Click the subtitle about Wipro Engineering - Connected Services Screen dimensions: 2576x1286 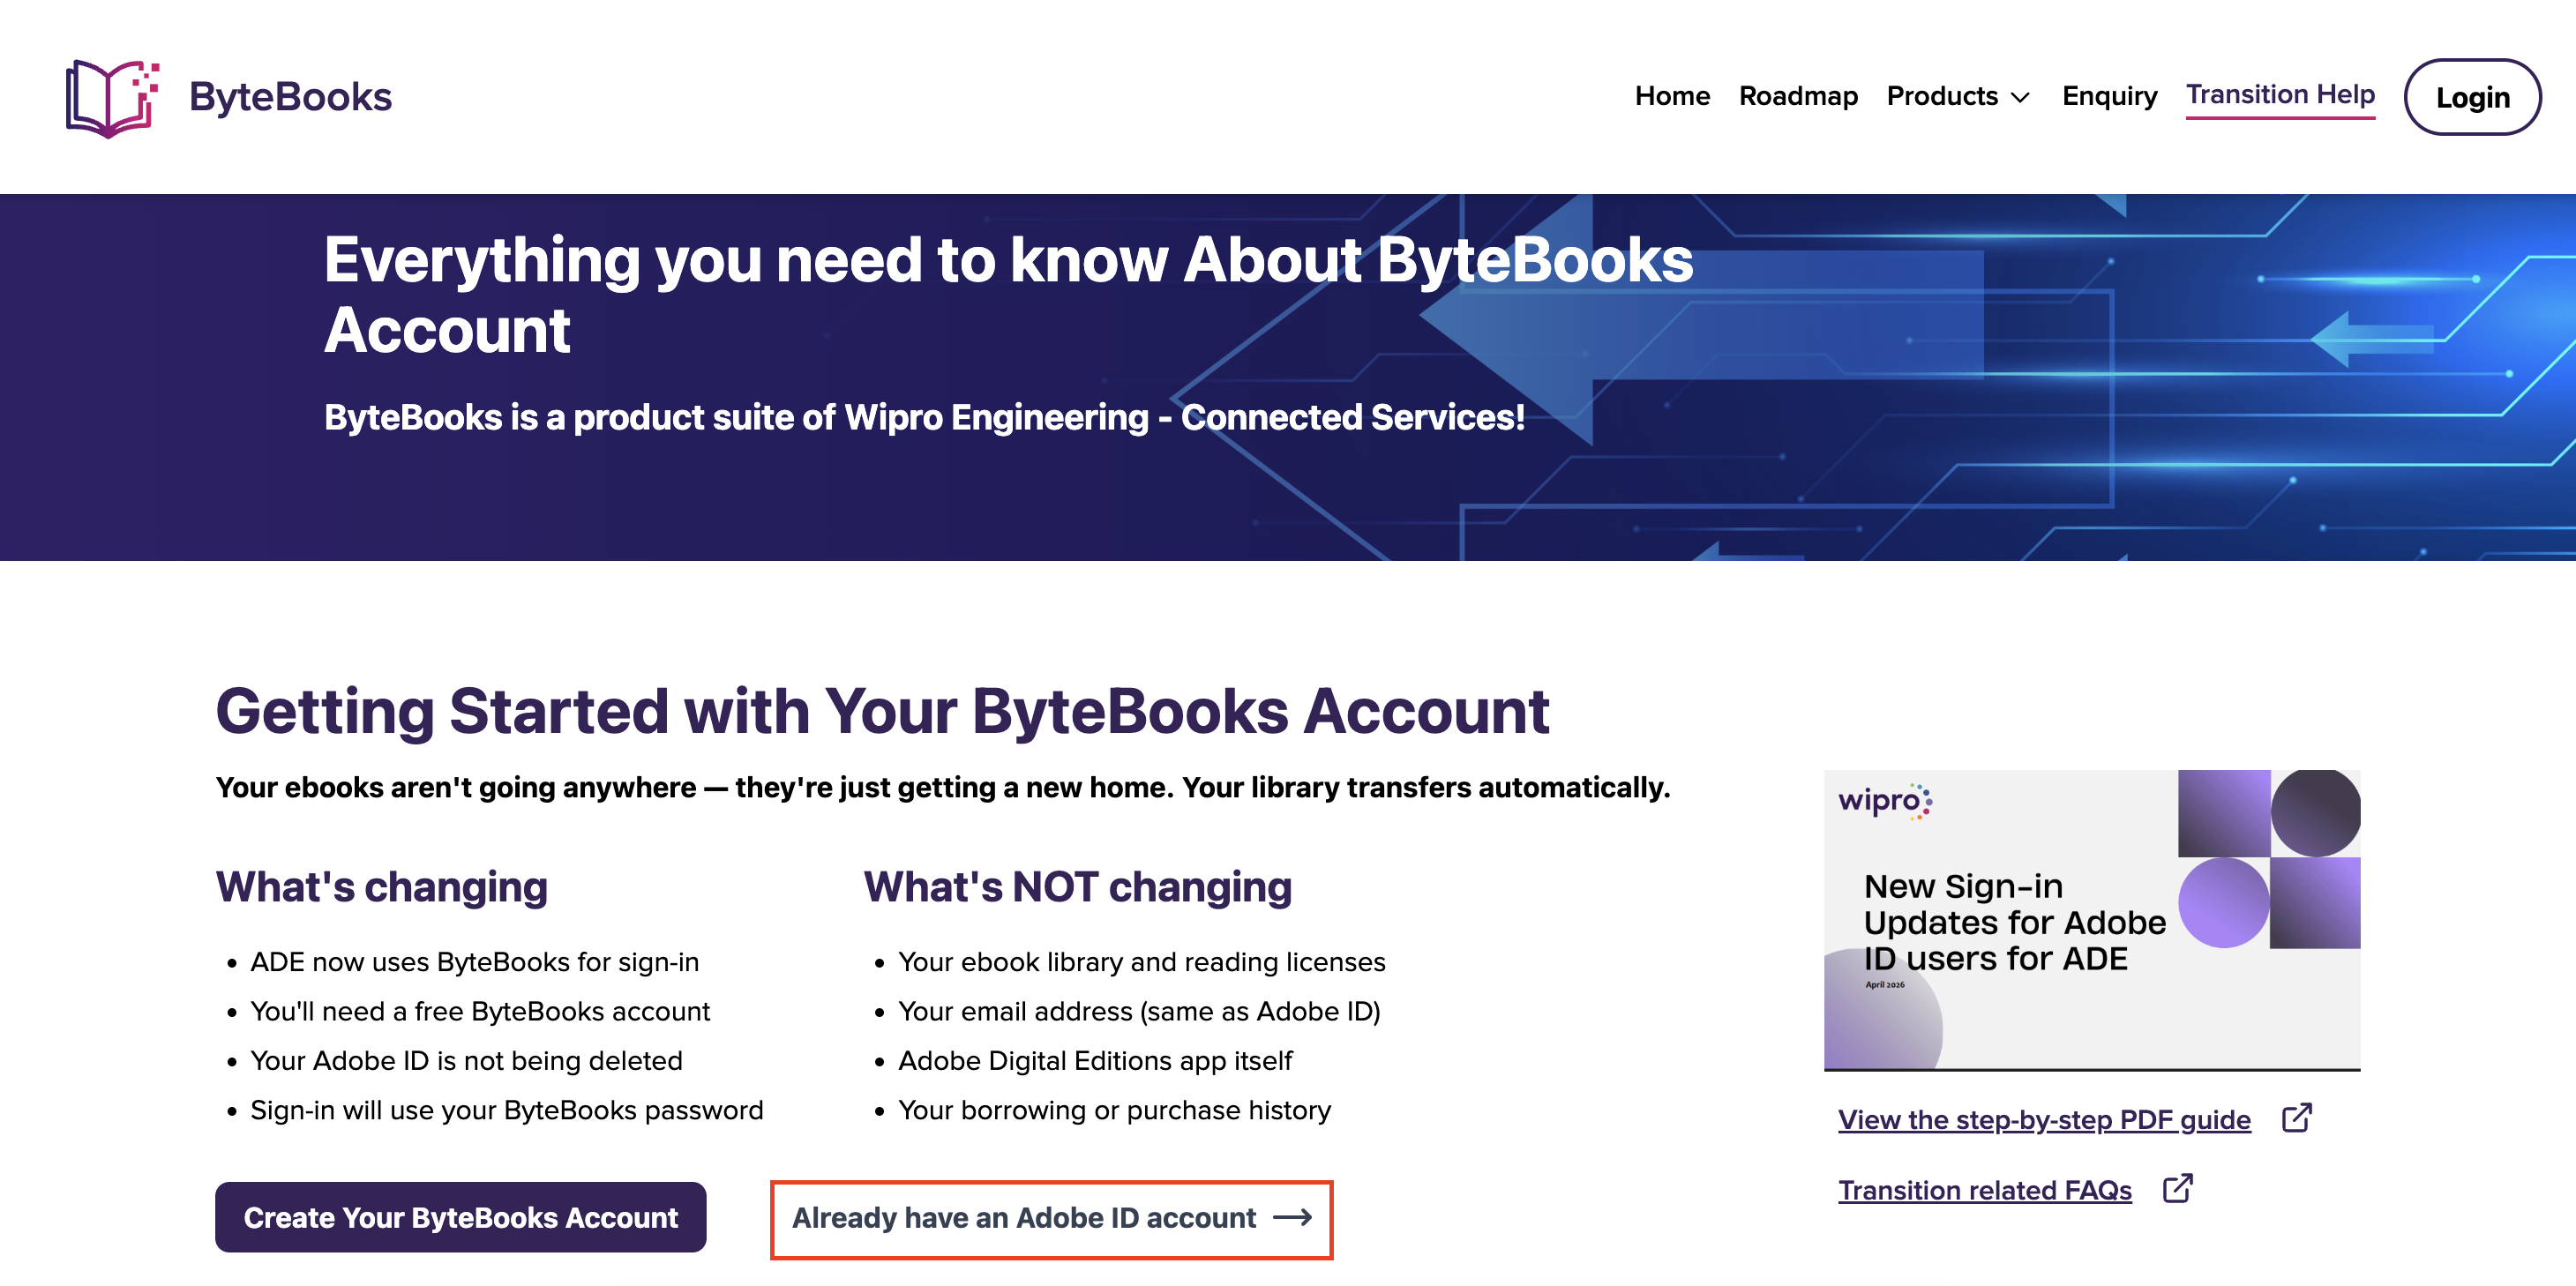tap(924, 417)
